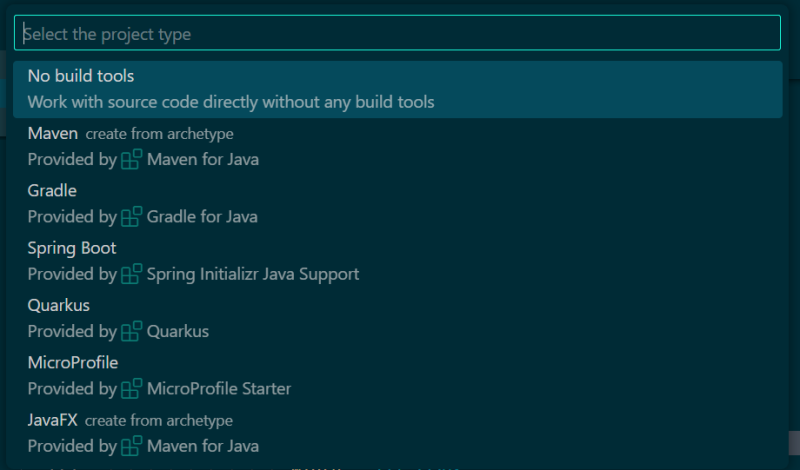The image size is (800, 470).
Task: Select Spring Boot project type
Action: coord(397,261)
